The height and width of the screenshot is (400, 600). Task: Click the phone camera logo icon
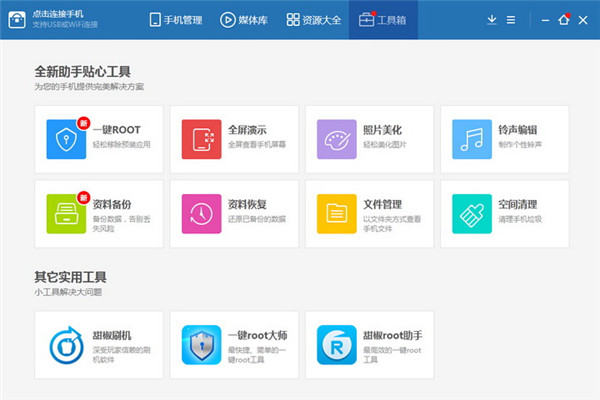18,19
